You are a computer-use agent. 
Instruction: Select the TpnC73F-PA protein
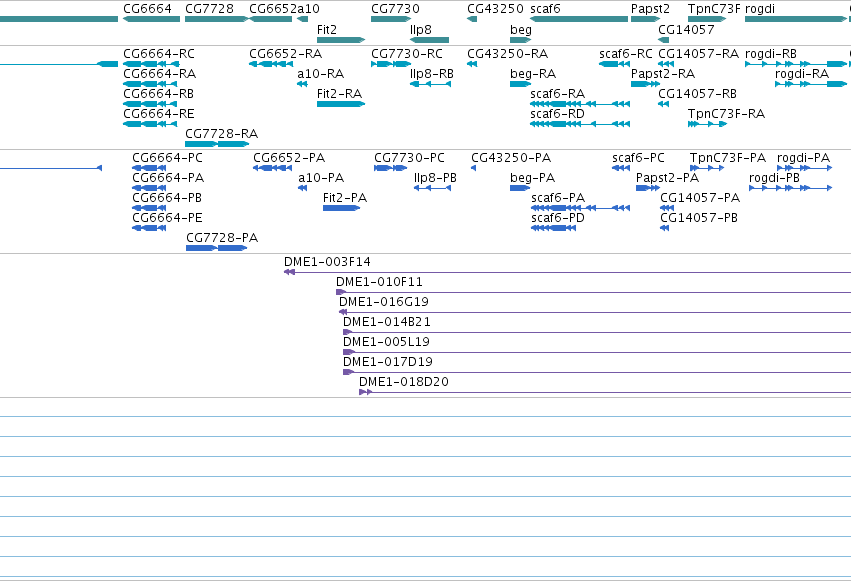[x=707, y=168]
